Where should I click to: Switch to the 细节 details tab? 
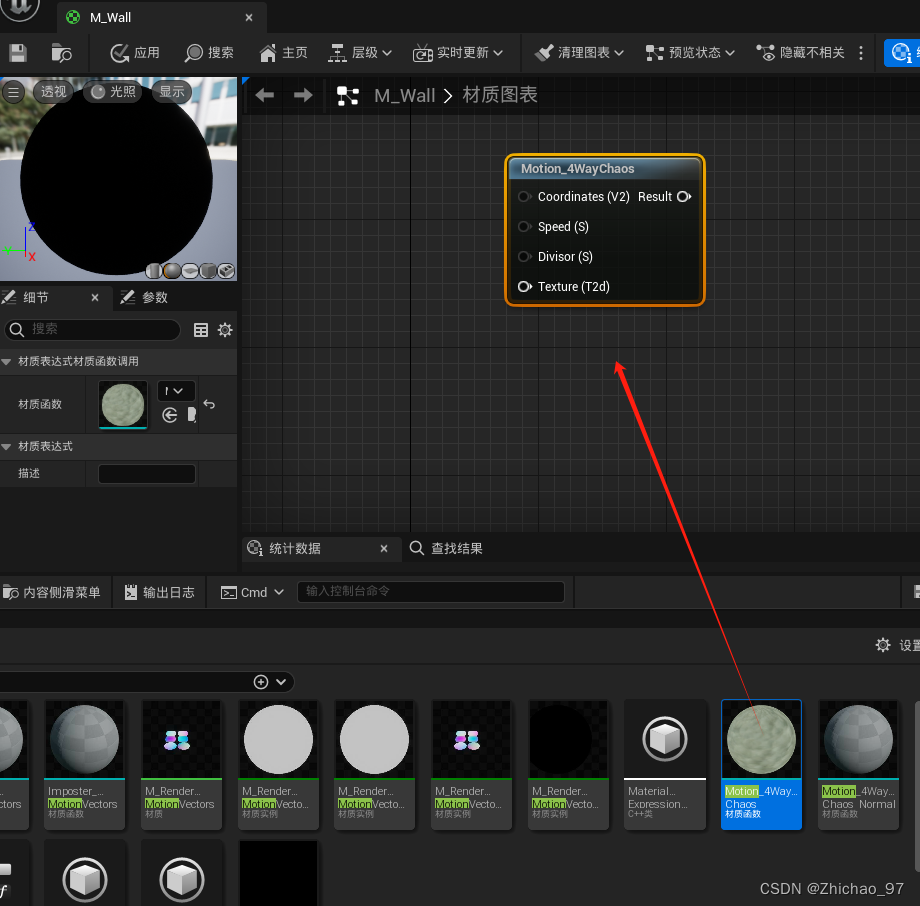[35, 298]
